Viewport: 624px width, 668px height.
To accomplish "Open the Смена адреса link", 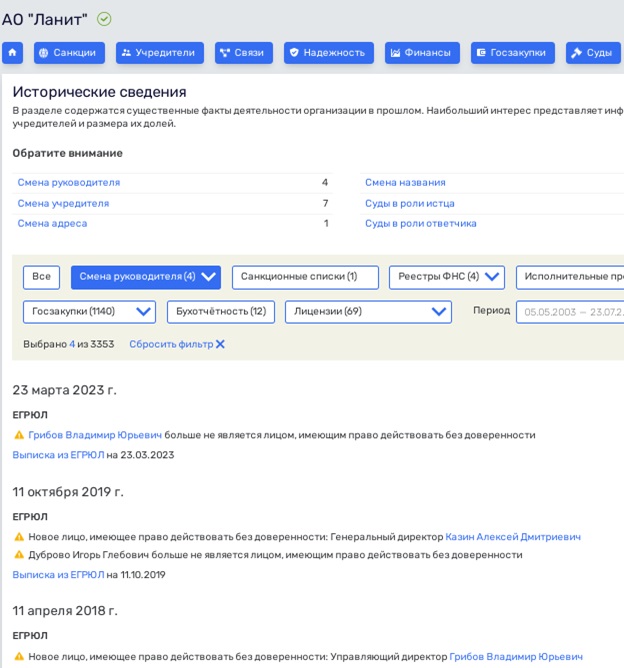I will 52,223.
